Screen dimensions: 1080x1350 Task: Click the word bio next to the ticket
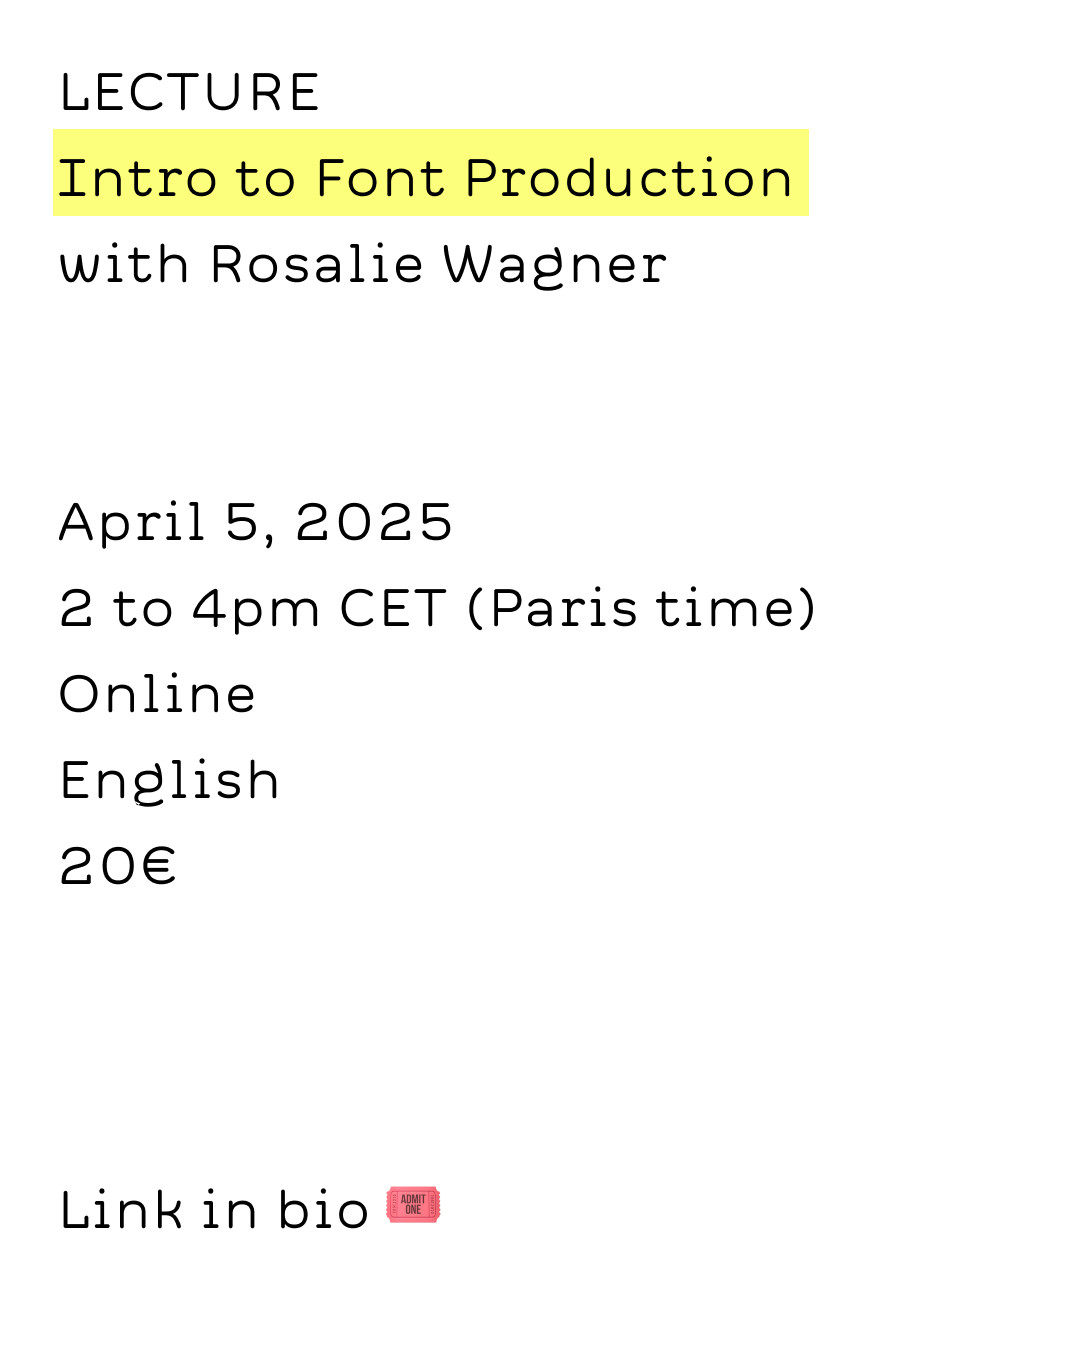tap(323, 1210)
